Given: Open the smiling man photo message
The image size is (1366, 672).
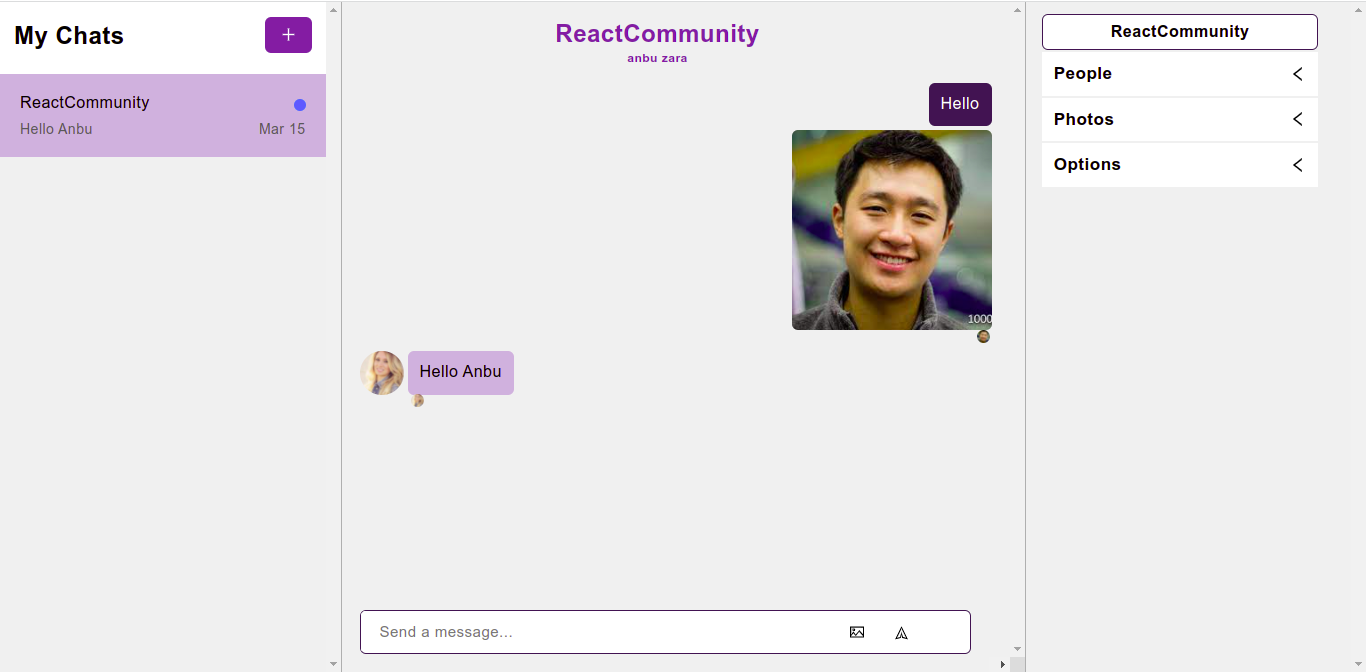Looking at the screenshot, I should [891, 230].
